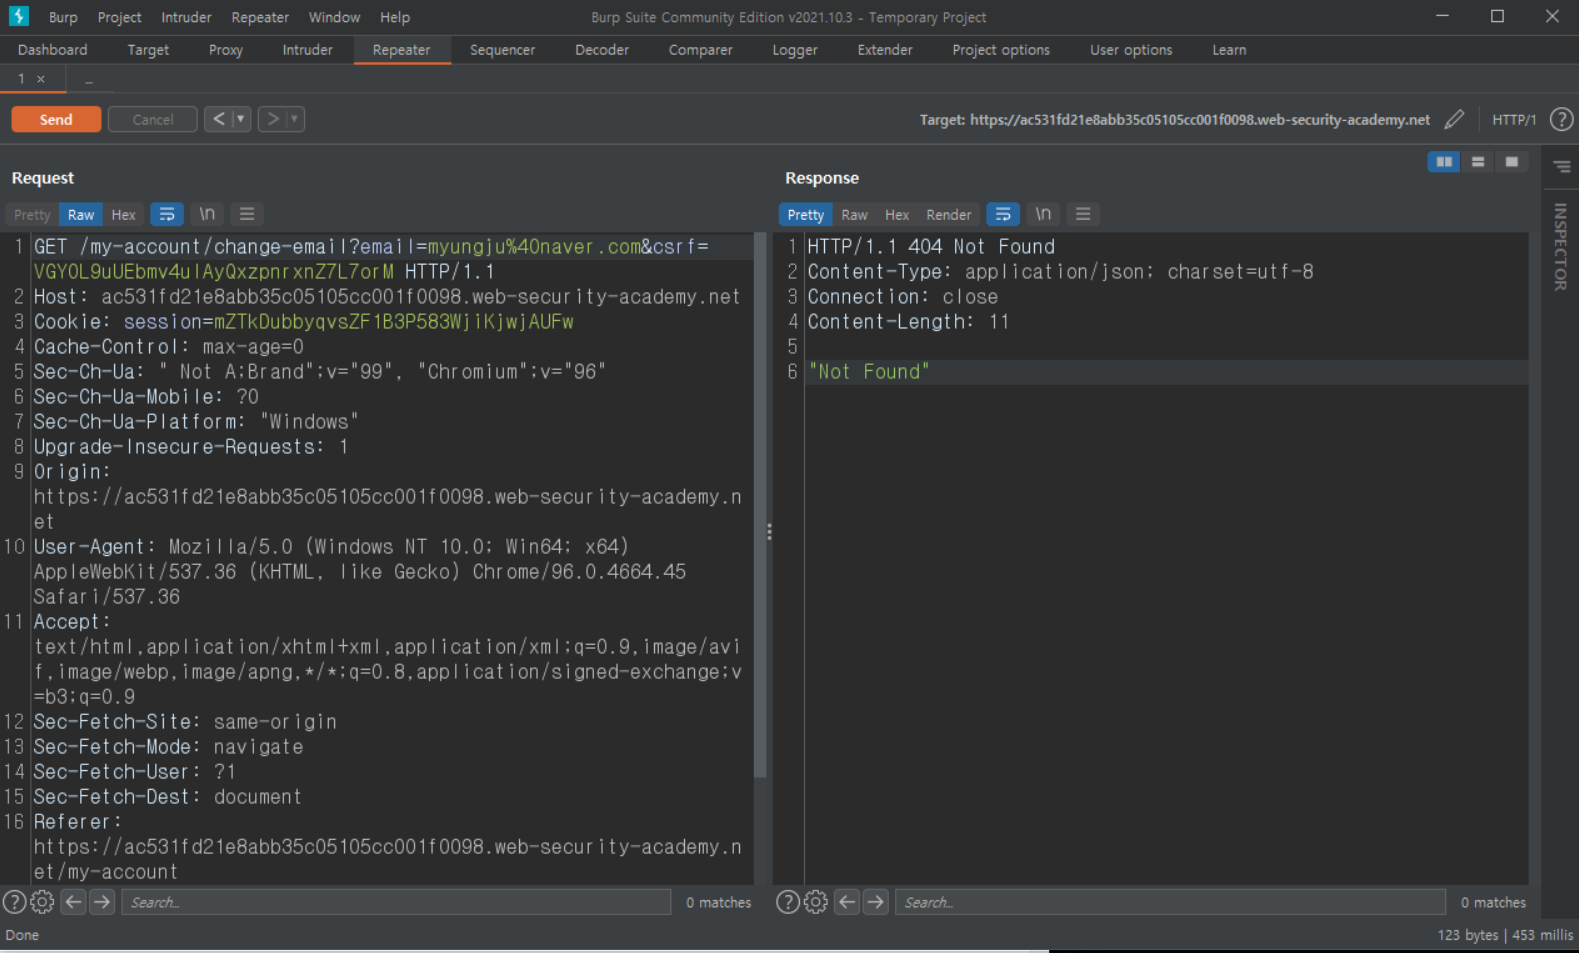Click the orange Send button
1579x953 pixels.
pos(56,119)
